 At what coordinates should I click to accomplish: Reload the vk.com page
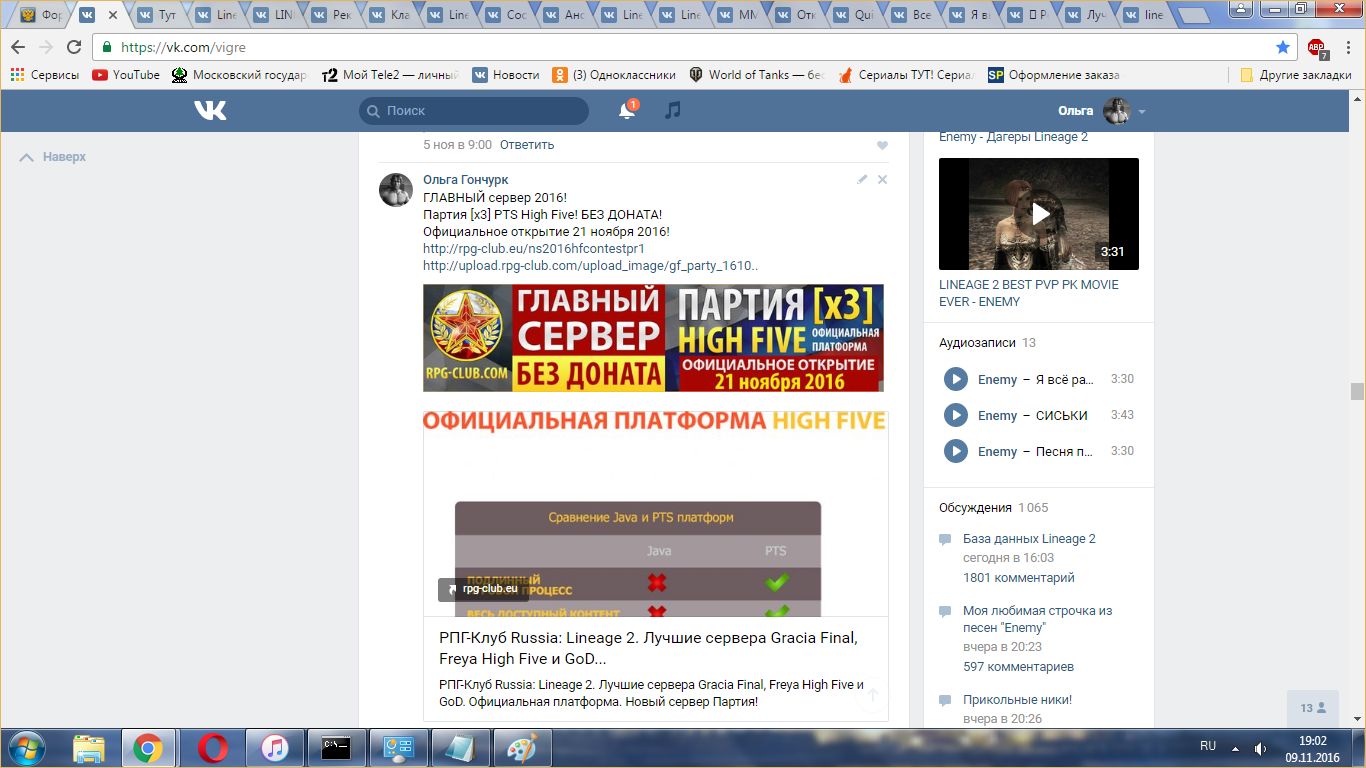click(x=73, y=47)
